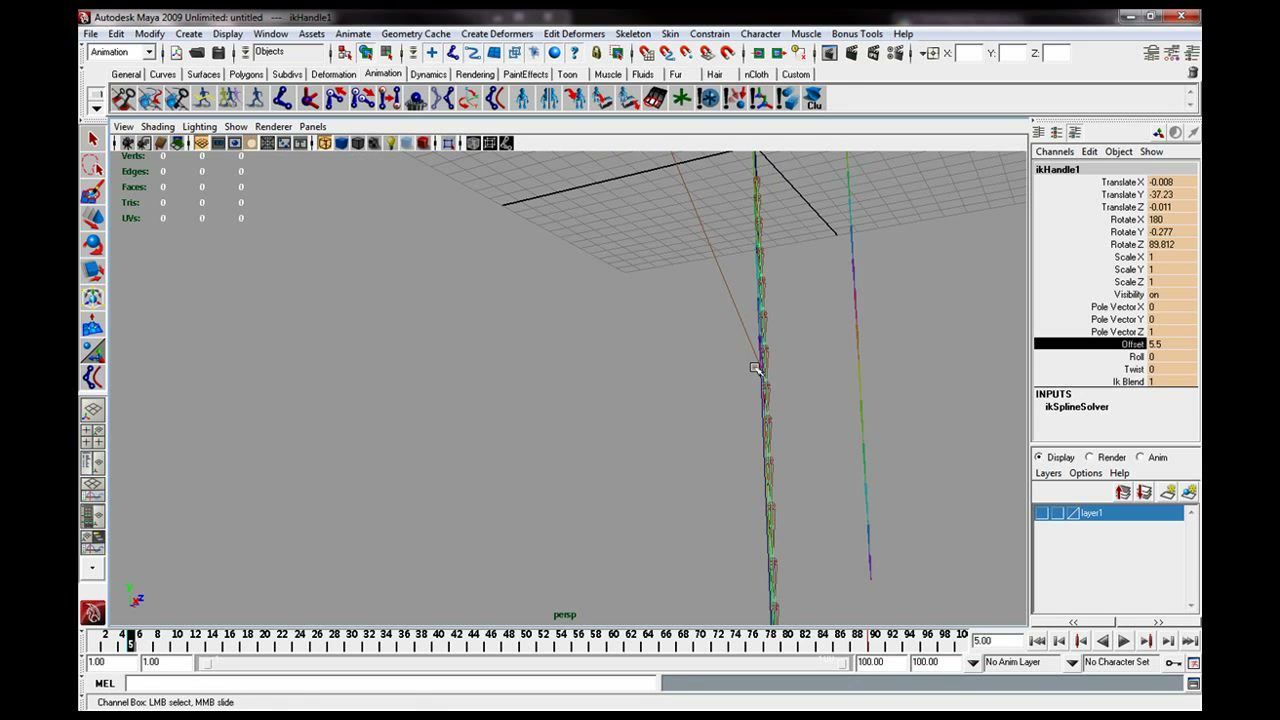Activate the Lasso select tool
The width and height of the screenshot is (1280, 720).
coord(92,165)
